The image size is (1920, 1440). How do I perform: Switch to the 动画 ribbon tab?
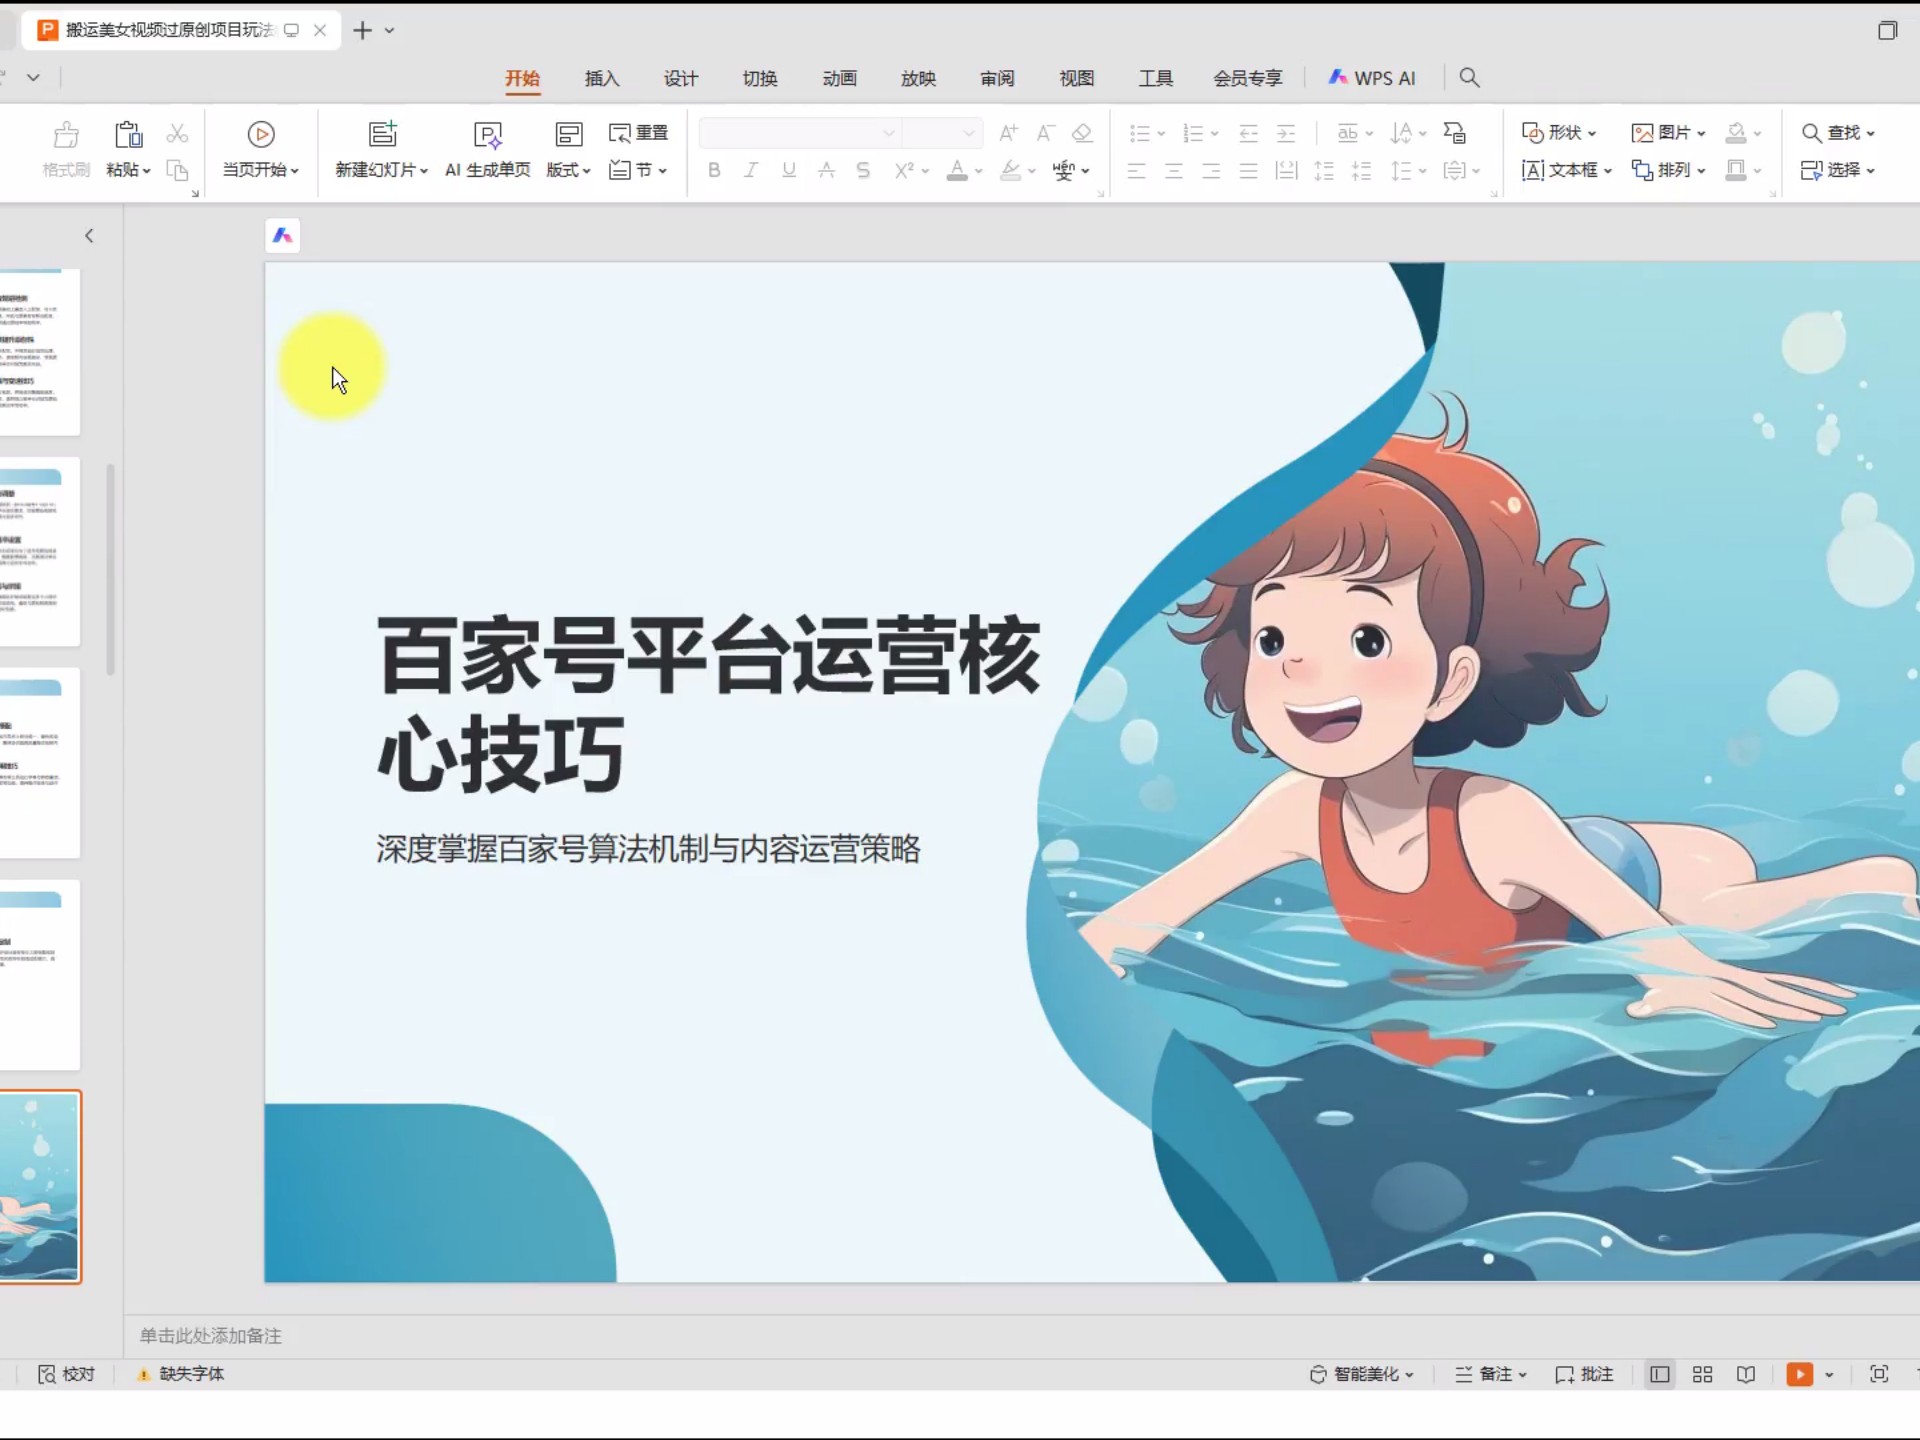click(x=840, y=78)
